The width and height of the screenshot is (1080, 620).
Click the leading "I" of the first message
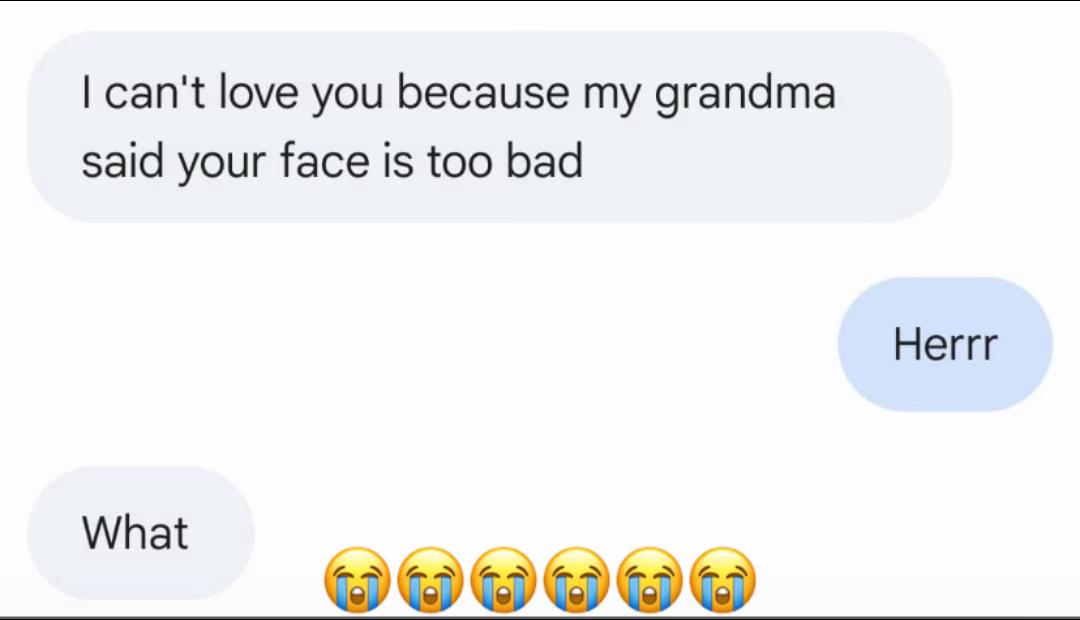click(x=89, y=93)
